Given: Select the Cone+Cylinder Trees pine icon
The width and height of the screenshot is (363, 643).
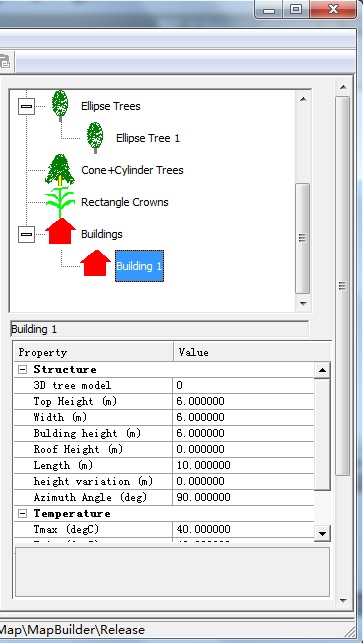Looking at the screenshot, I should pyautogui.click(x=60, y=170).
